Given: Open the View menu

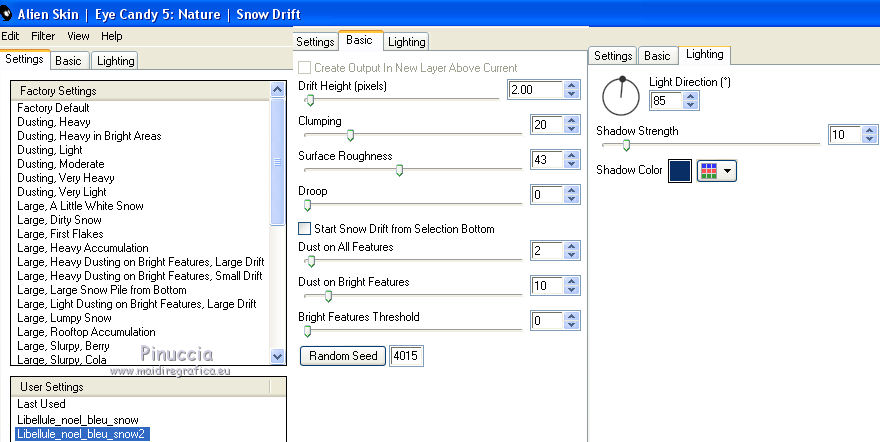Looking at the screenshot, I should coord(78,36).
